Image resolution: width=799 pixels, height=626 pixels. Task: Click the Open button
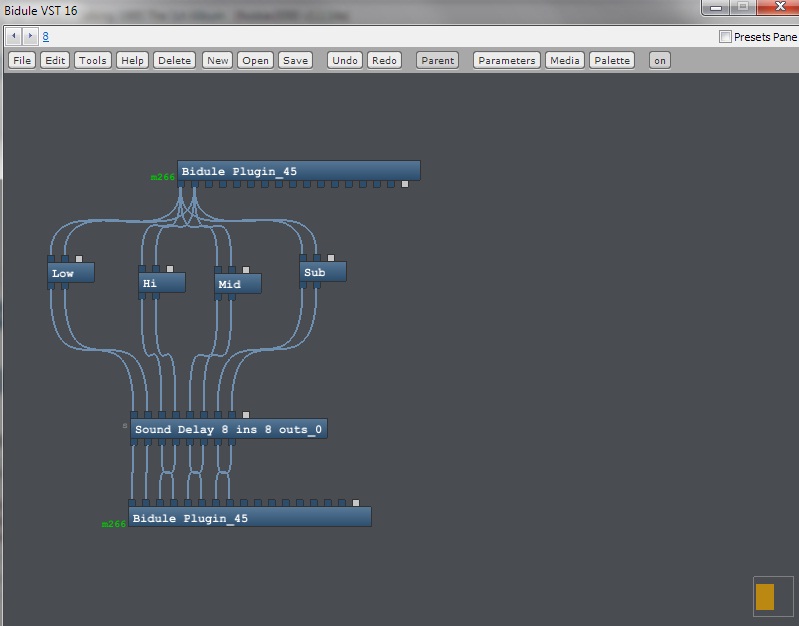click(x=255, y=60)
